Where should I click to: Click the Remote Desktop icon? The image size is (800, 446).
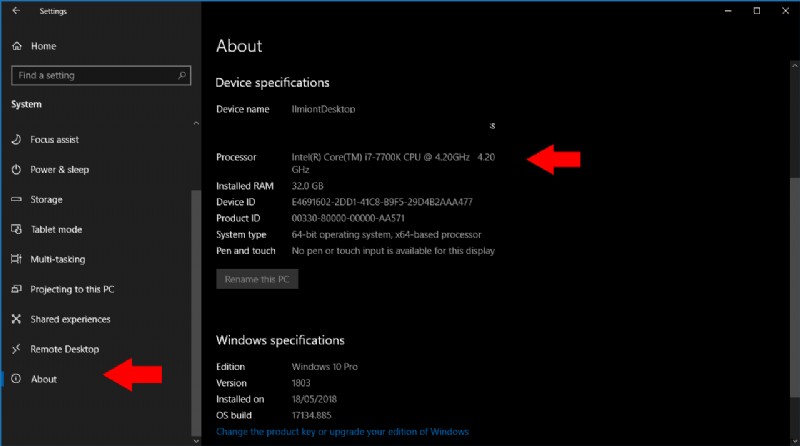coord(16,349)
